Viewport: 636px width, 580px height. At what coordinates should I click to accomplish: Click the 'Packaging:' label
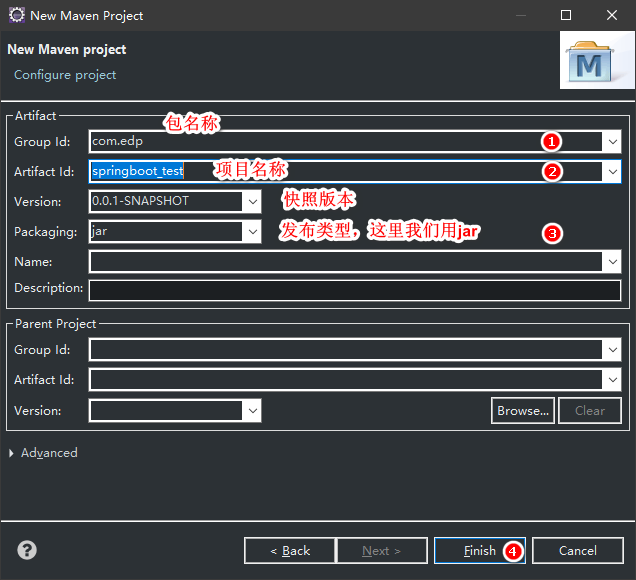(45, 232)
